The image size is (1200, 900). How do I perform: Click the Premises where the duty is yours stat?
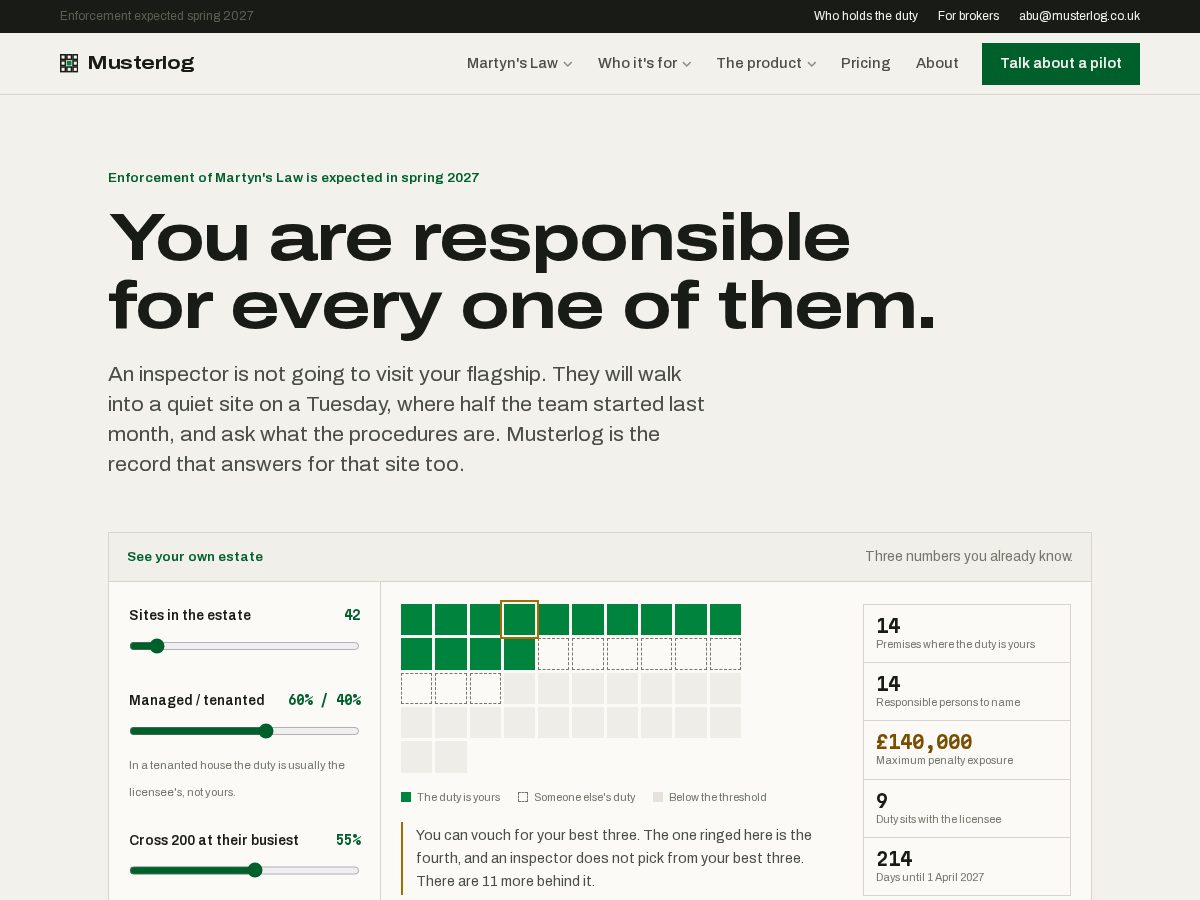tap(967, 634)
